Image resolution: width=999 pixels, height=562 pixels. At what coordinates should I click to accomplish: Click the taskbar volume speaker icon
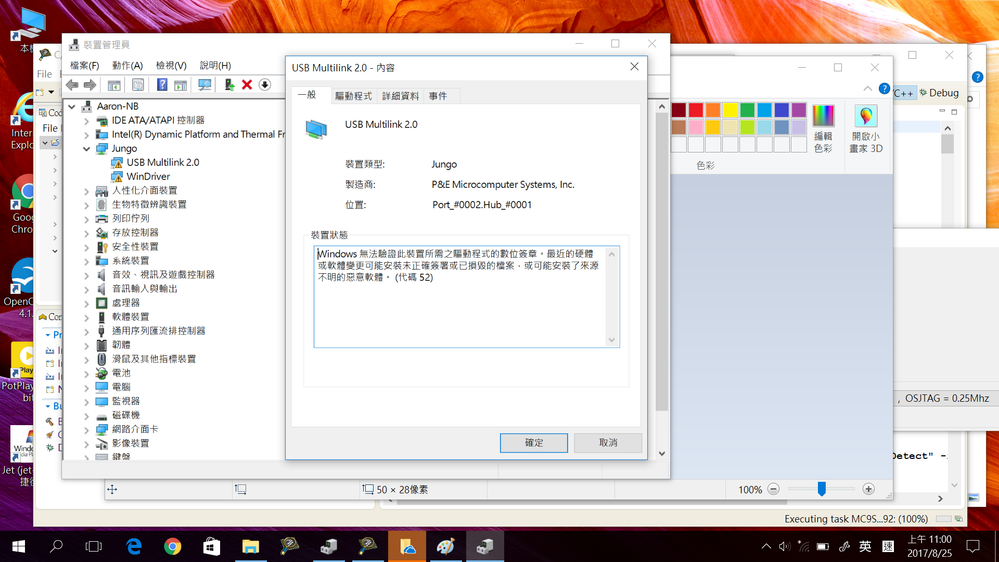(784, 547)
